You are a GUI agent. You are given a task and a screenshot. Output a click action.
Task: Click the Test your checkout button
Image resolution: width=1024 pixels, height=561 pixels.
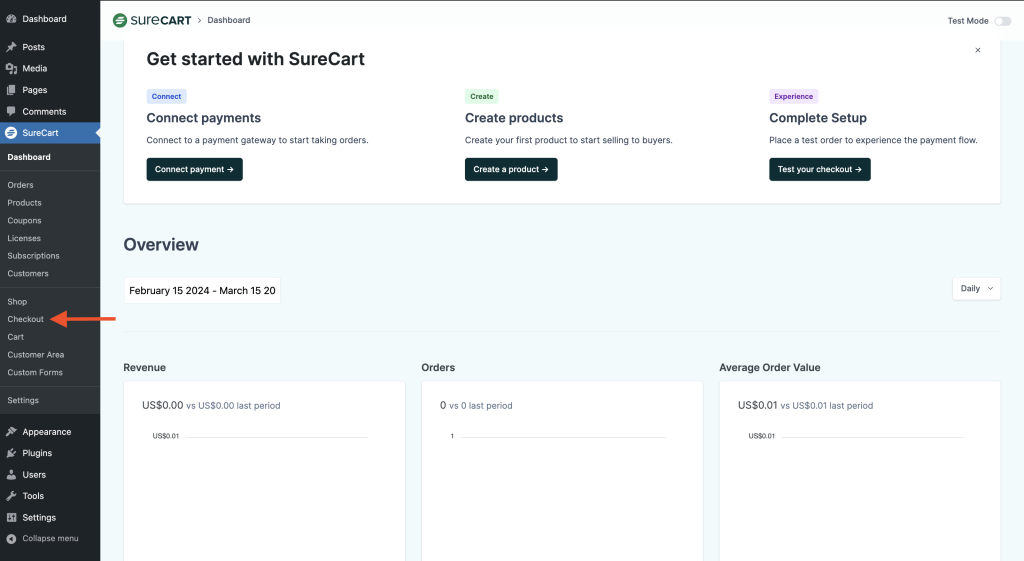tap(820, 169)
